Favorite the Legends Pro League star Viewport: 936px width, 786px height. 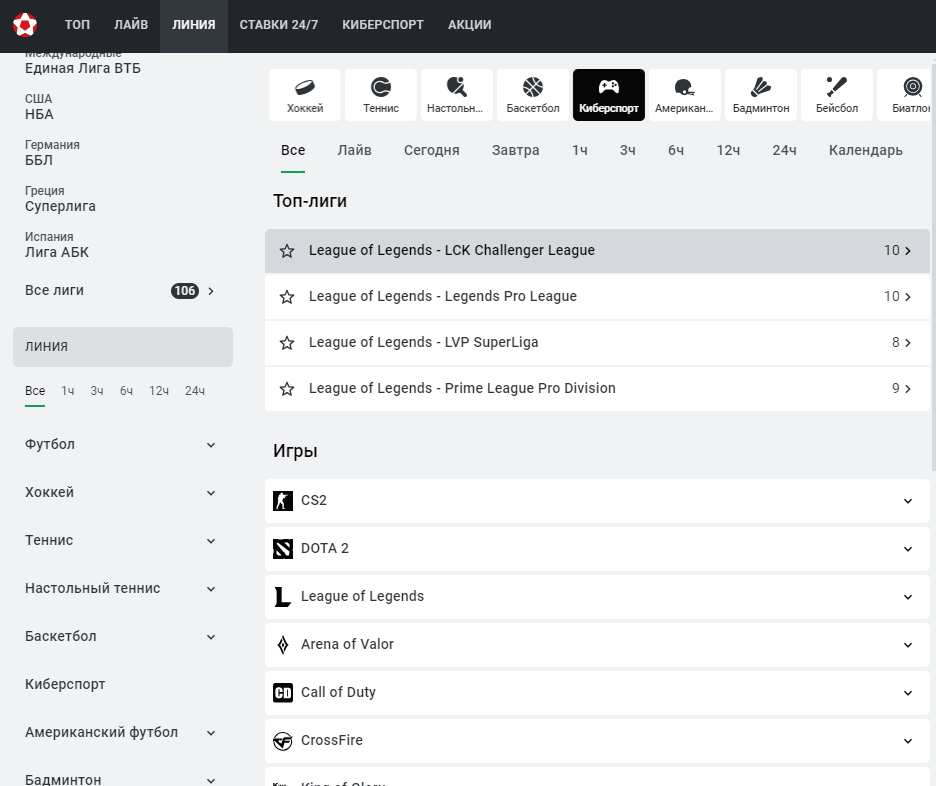coord(287,297)
